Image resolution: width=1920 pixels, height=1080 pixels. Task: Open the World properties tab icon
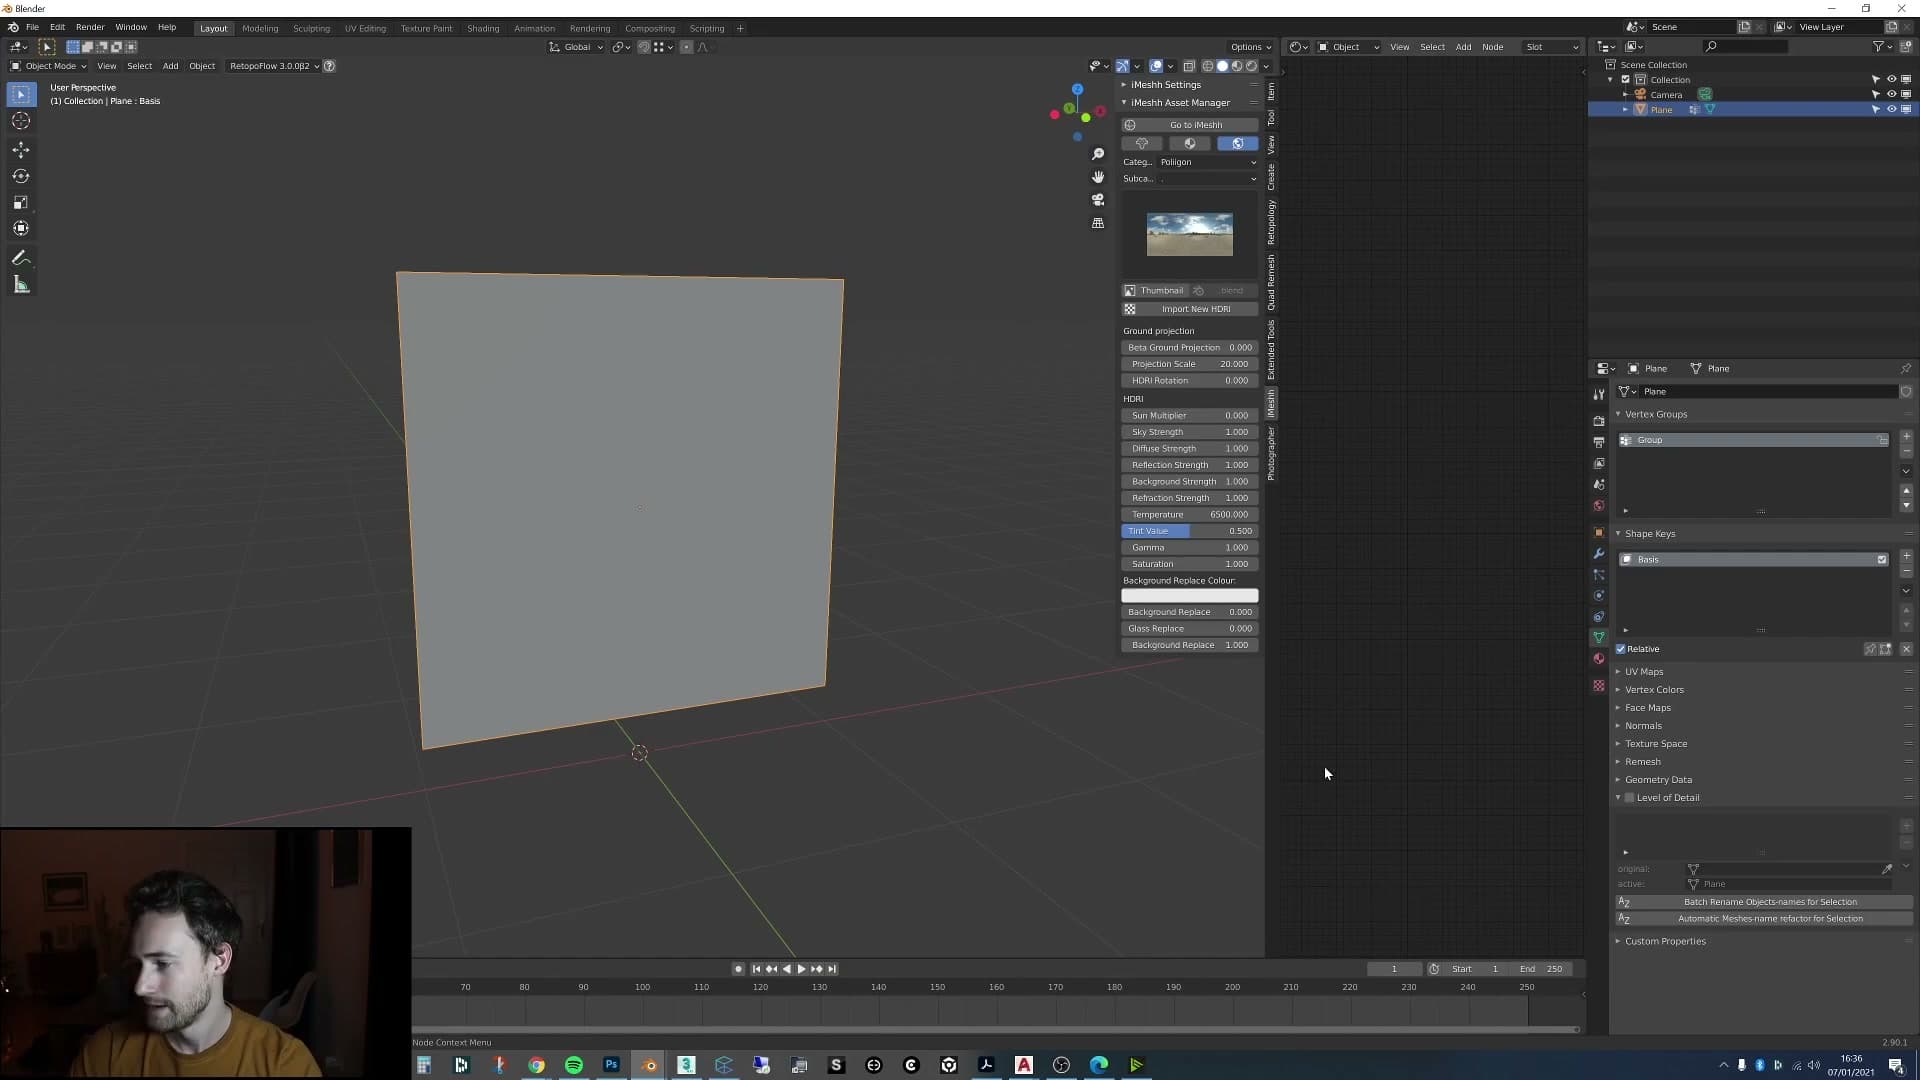pyautogui.click(x=1599, y=506)
